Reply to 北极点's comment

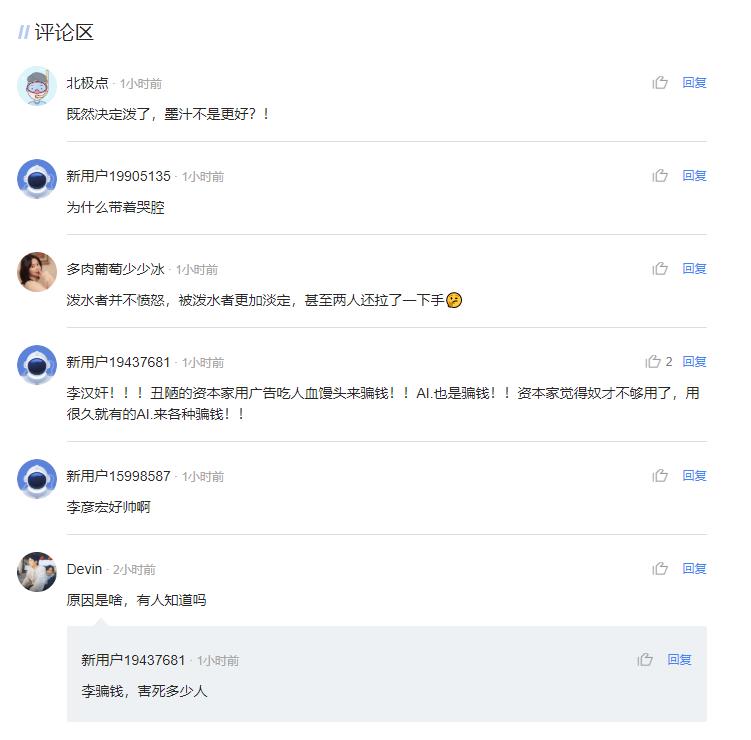(x=694, y=83)
